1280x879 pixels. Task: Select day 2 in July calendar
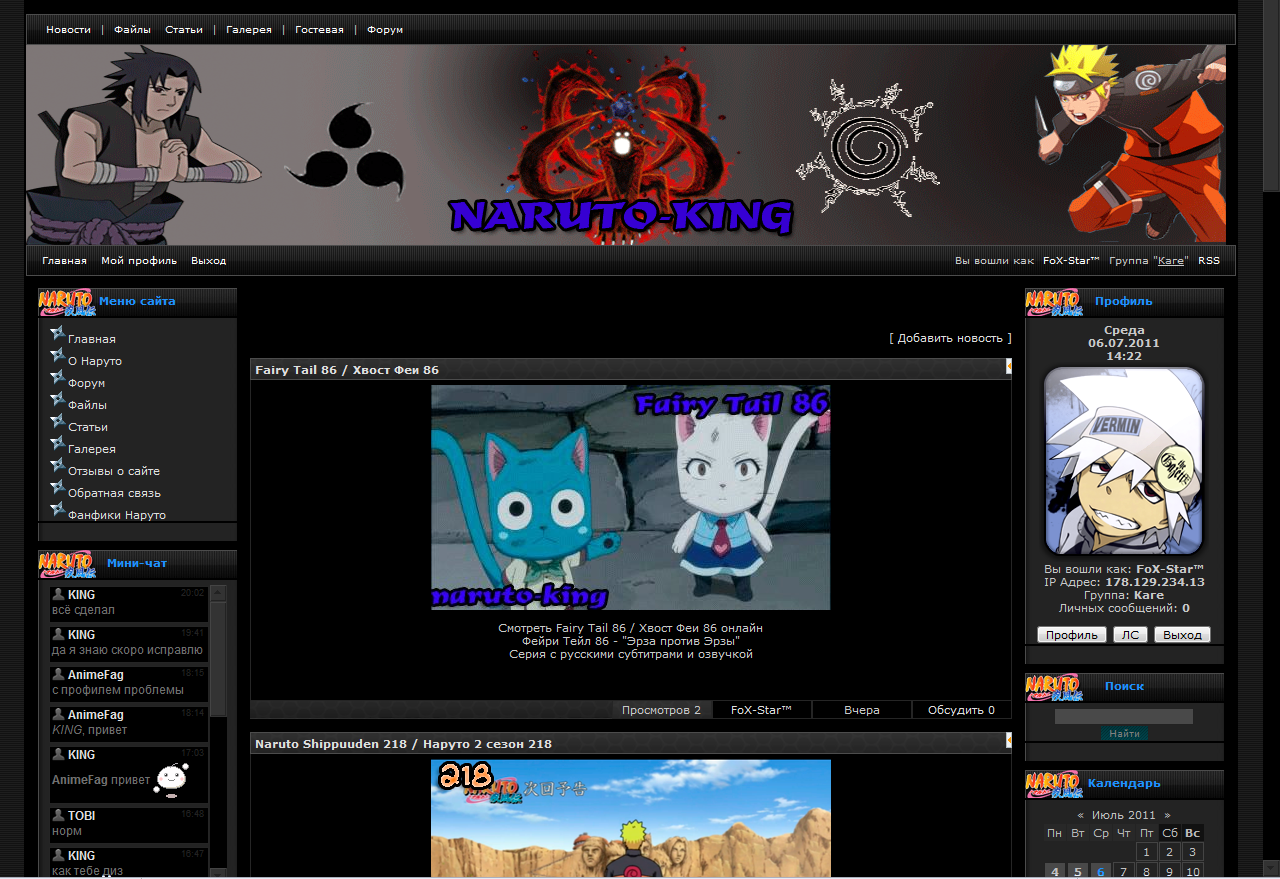point(1170,852)
